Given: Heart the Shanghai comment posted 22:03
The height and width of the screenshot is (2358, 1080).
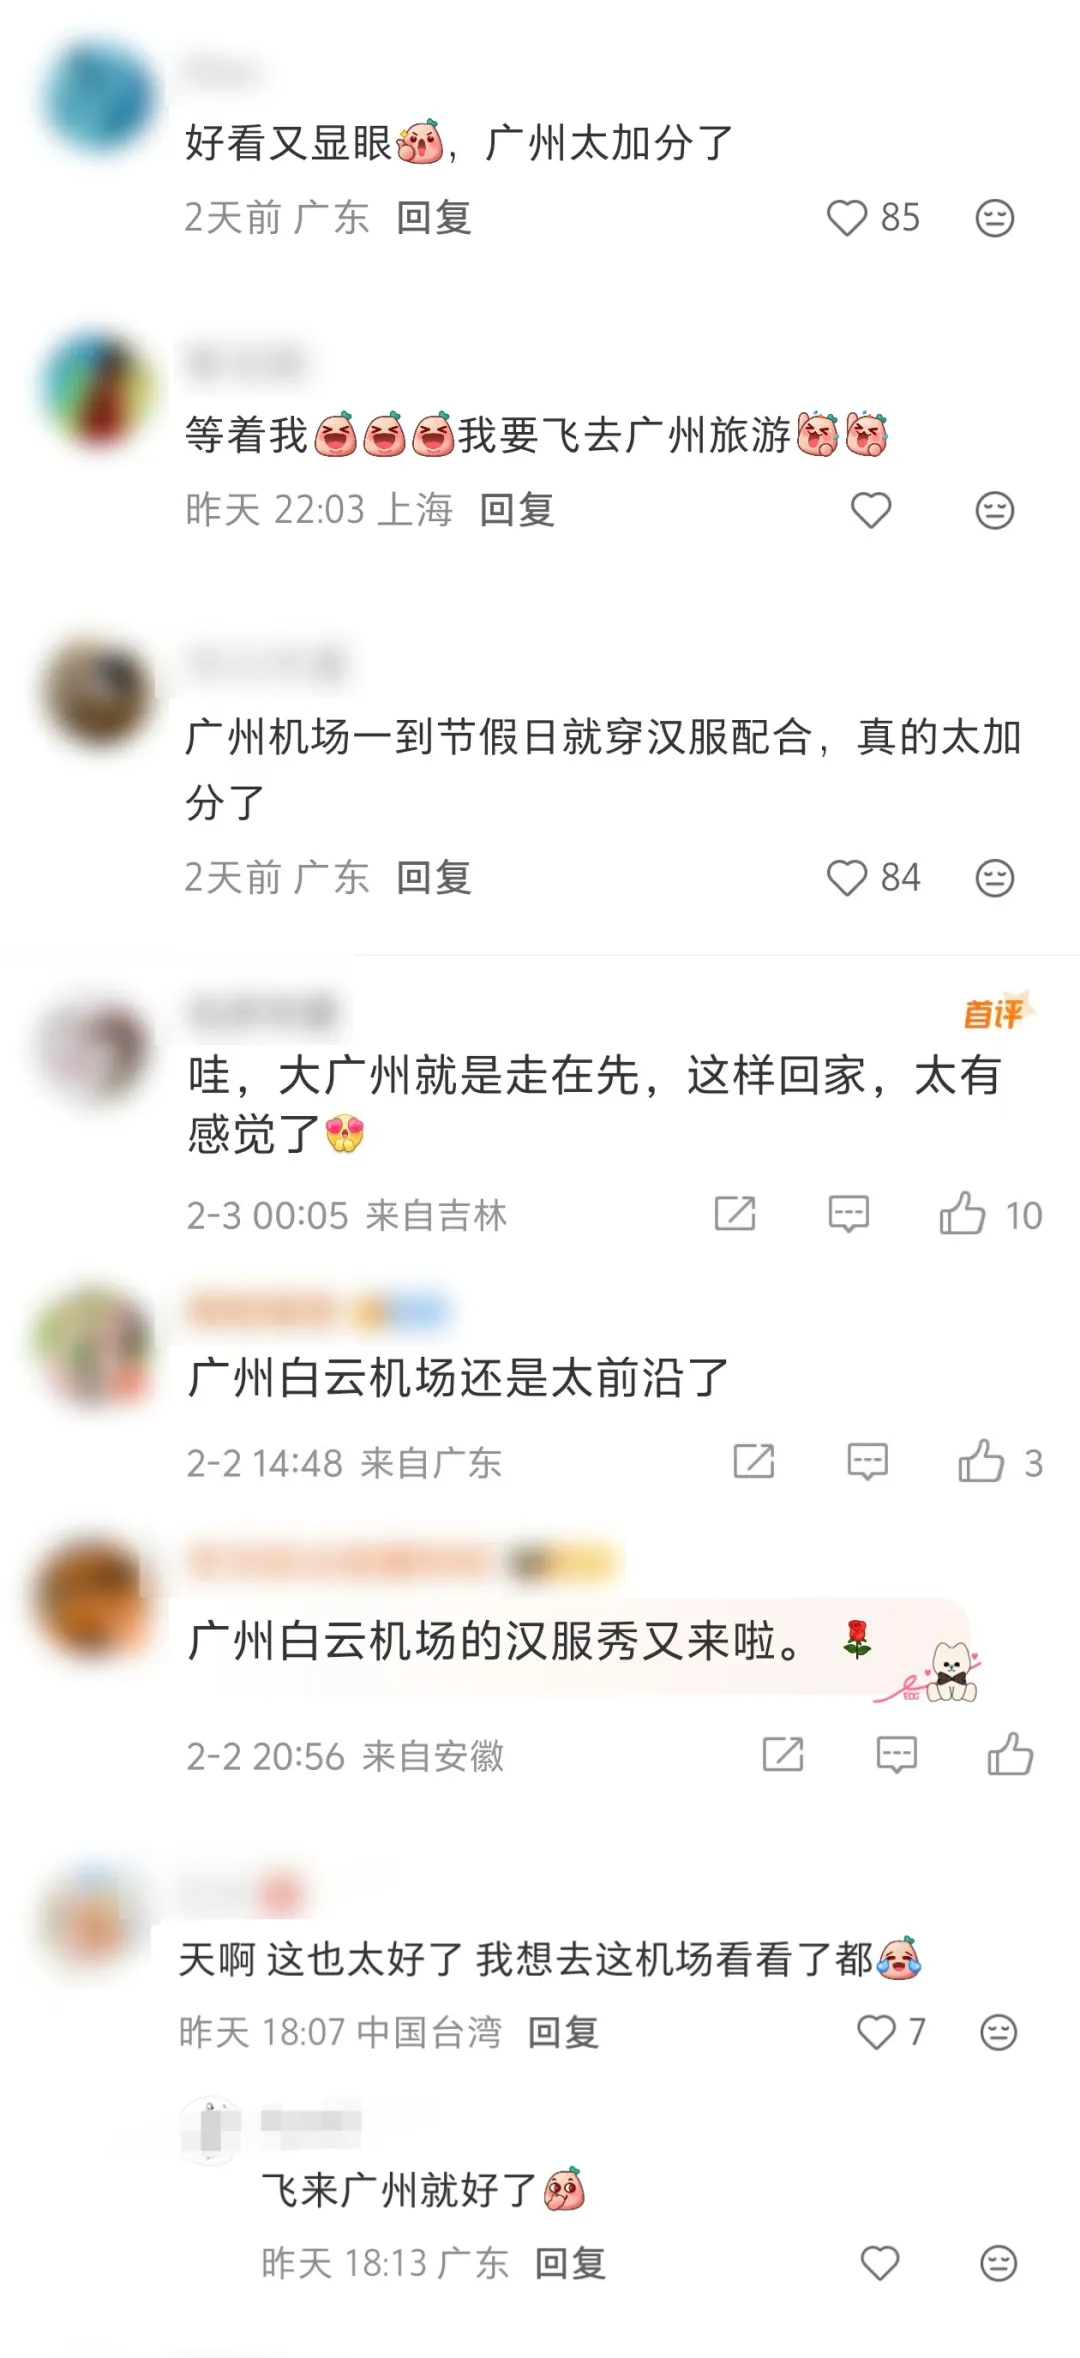Looking at the screenshot, I should (870, 510).
